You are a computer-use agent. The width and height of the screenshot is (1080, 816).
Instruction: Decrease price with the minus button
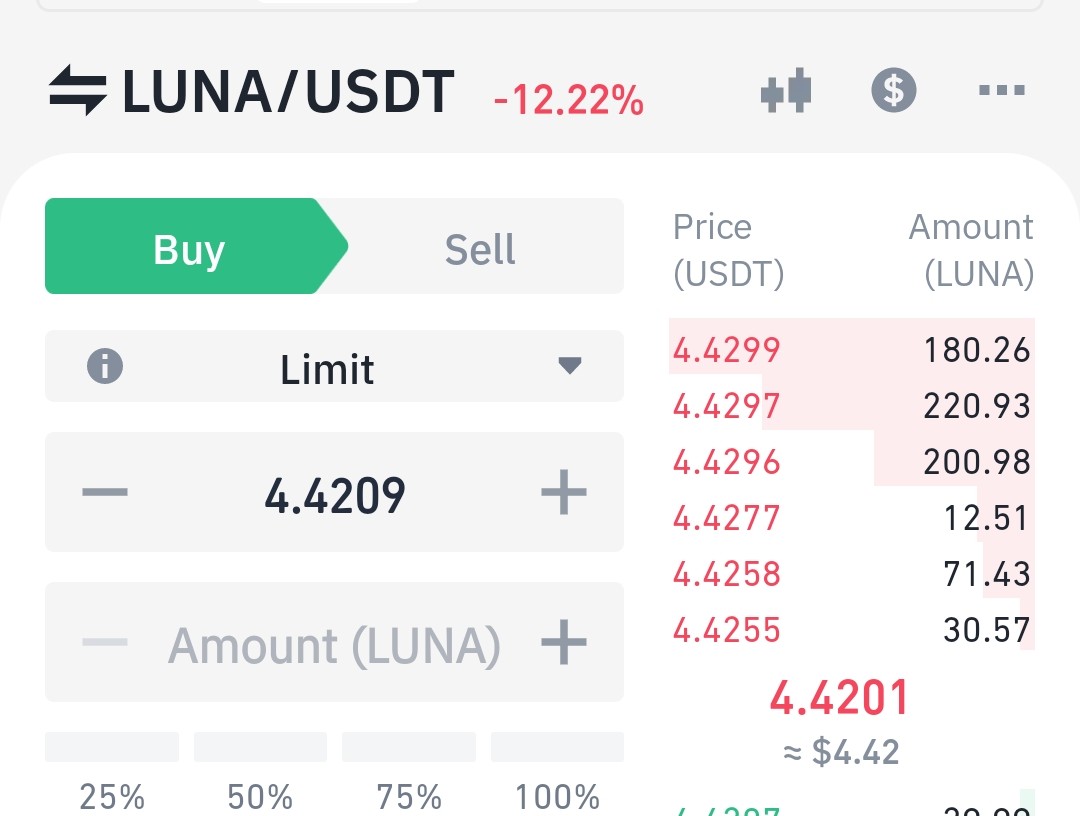(105, 492)
